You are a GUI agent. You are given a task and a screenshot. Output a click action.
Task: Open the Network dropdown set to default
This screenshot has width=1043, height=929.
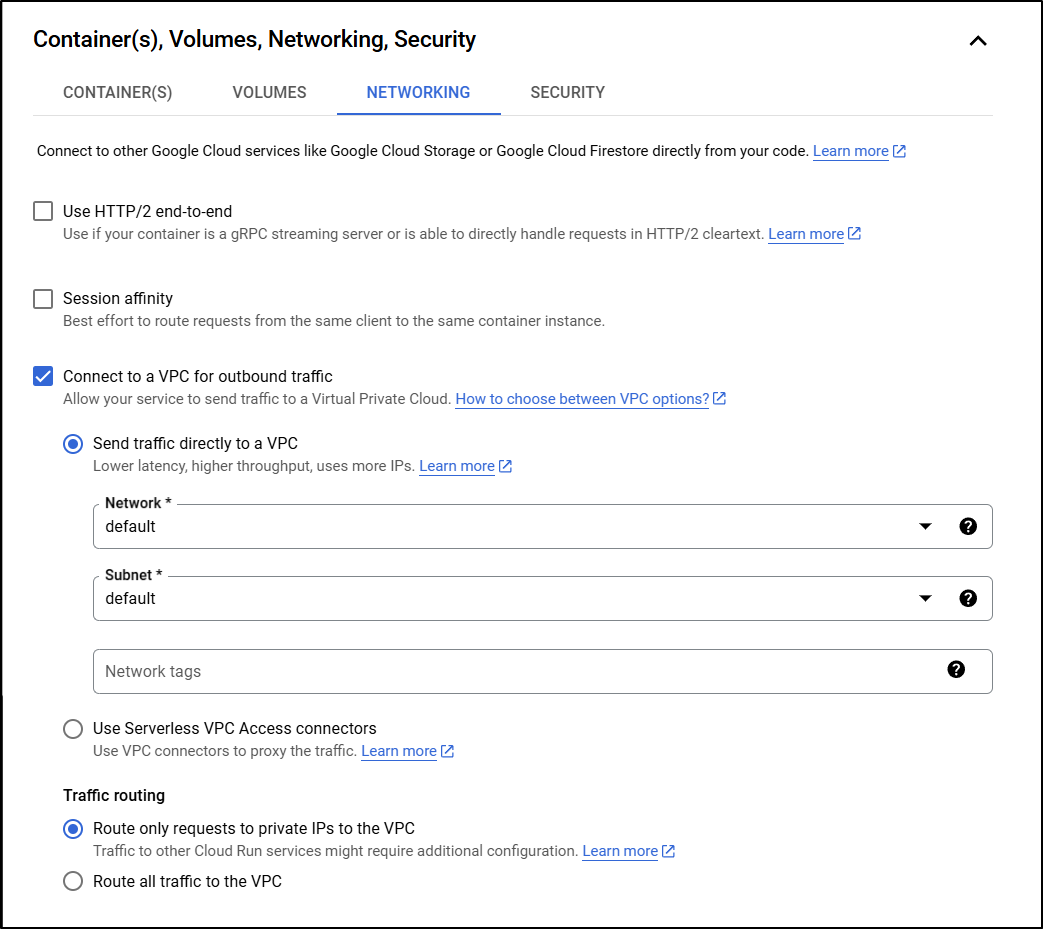click(542, 527)
